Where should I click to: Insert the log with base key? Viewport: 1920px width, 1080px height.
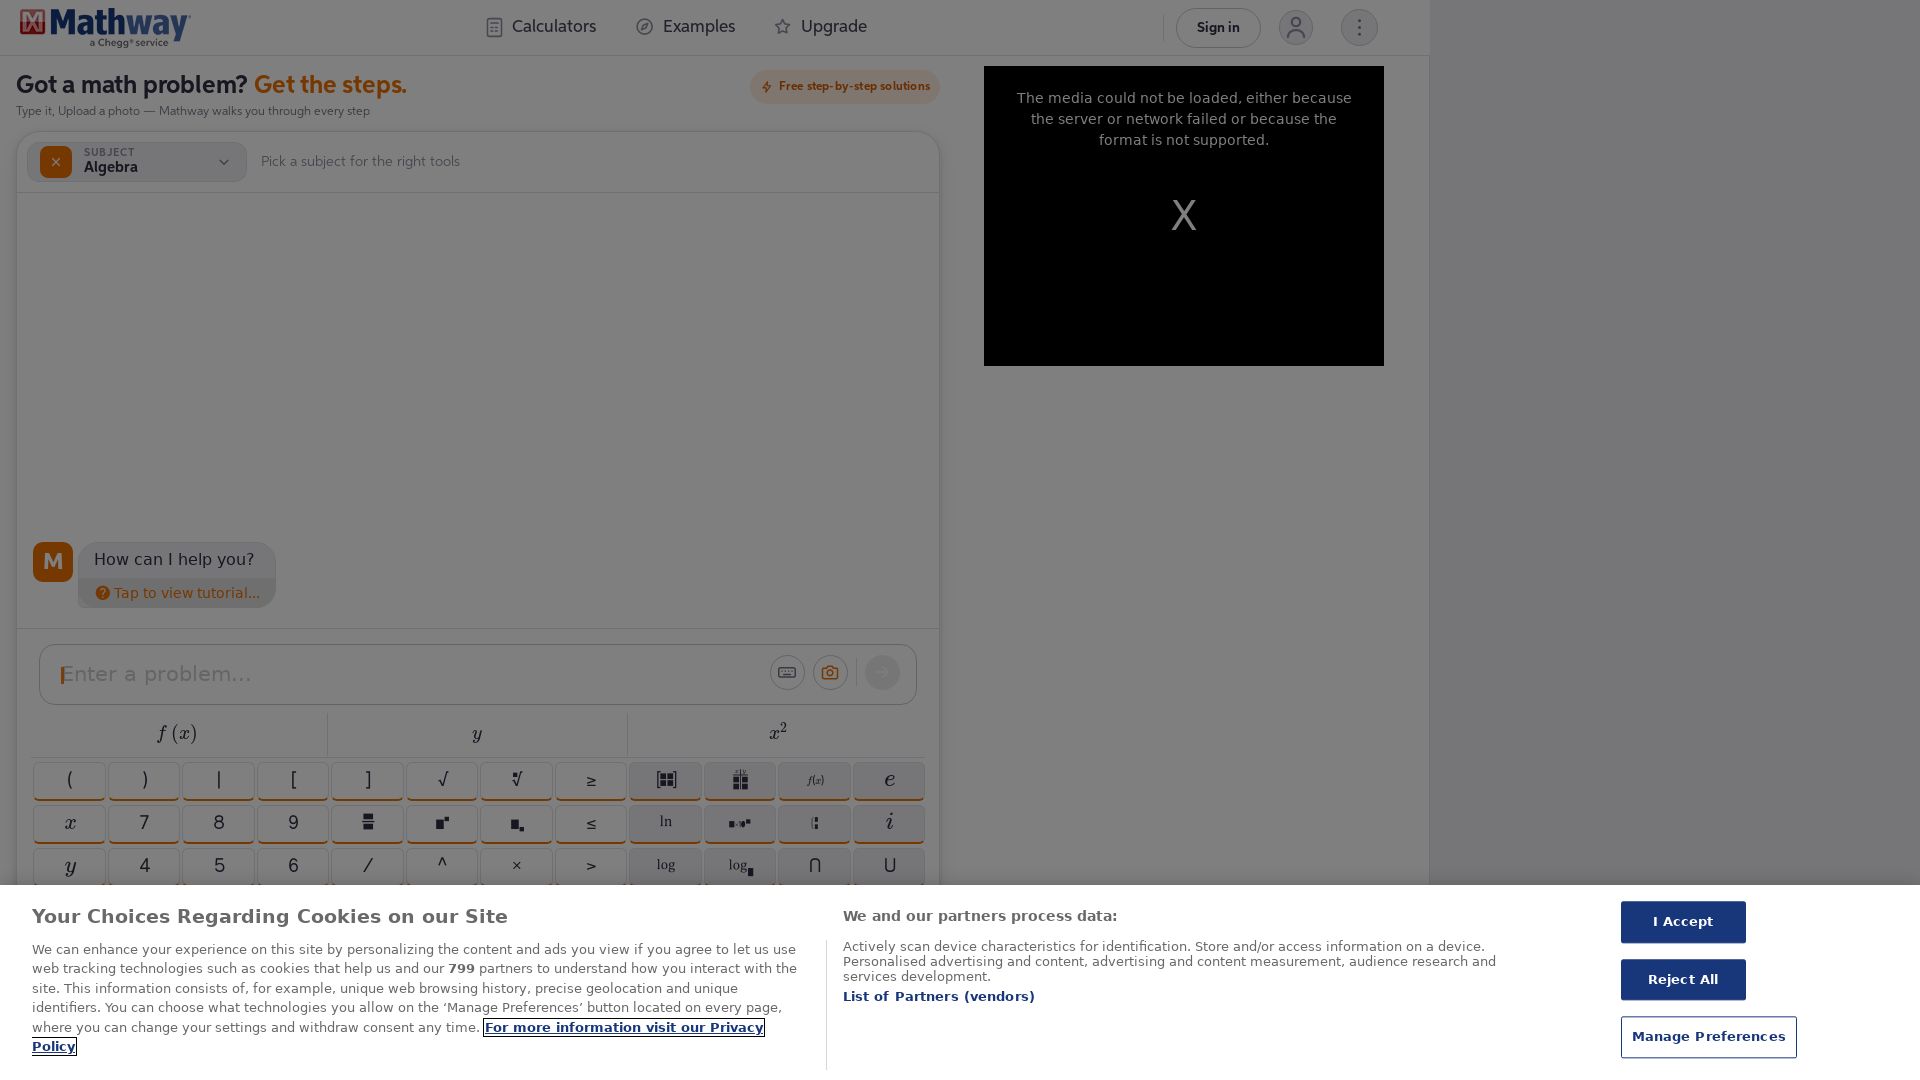[x=740, y=866]
